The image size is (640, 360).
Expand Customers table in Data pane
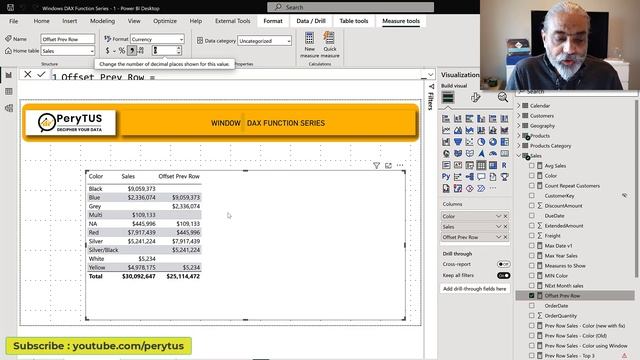pos(519,116)
